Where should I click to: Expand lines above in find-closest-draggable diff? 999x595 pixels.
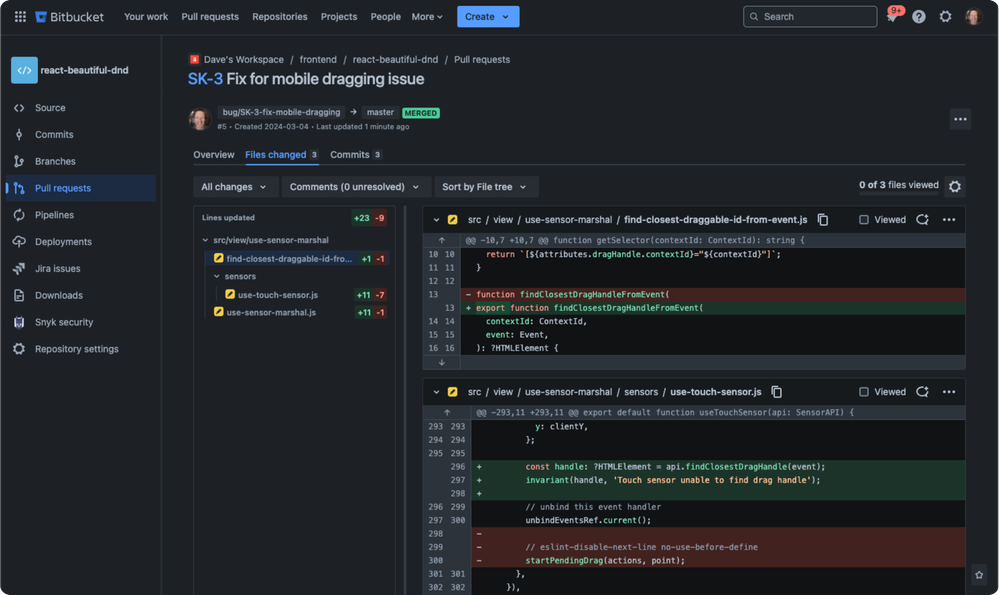442,240
